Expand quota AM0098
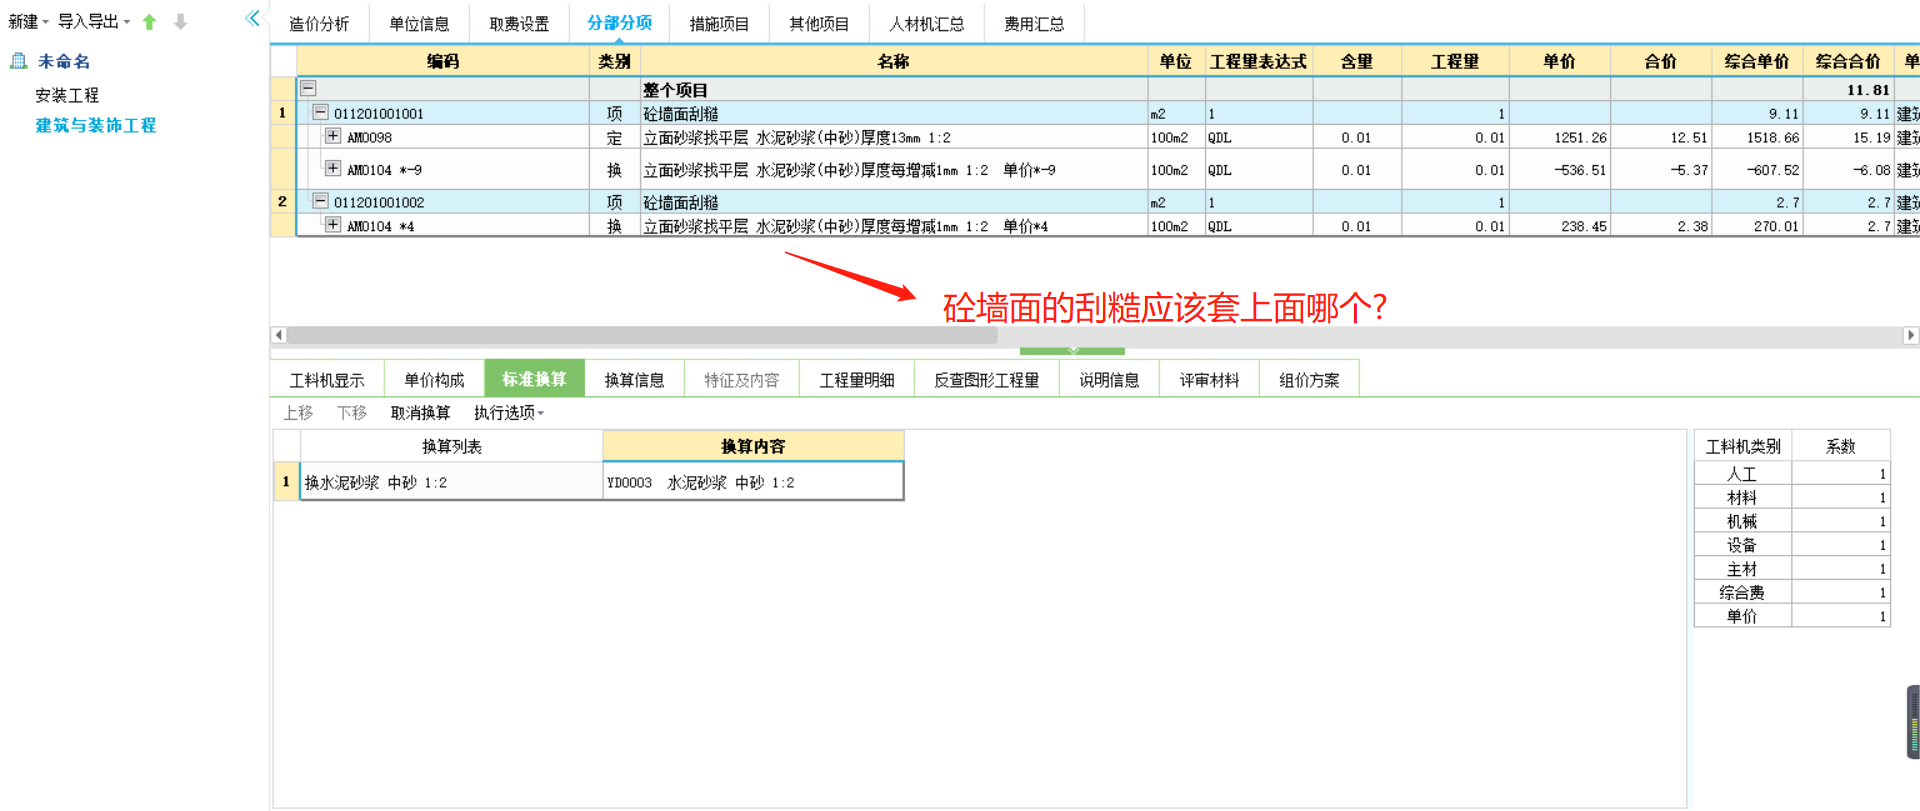The width and height of the screenshot is (1920, 811). pyautogui.click(x=333, y=136)
